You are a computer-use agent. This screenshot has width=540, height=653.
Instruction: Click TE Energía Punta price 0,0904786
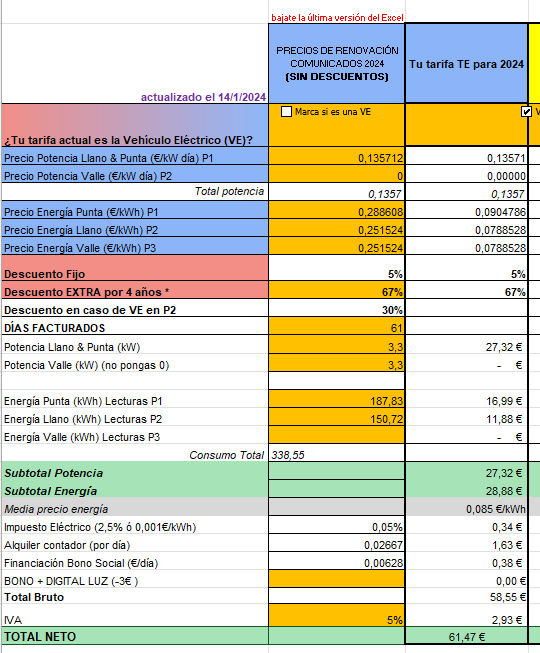pos(467,212)
